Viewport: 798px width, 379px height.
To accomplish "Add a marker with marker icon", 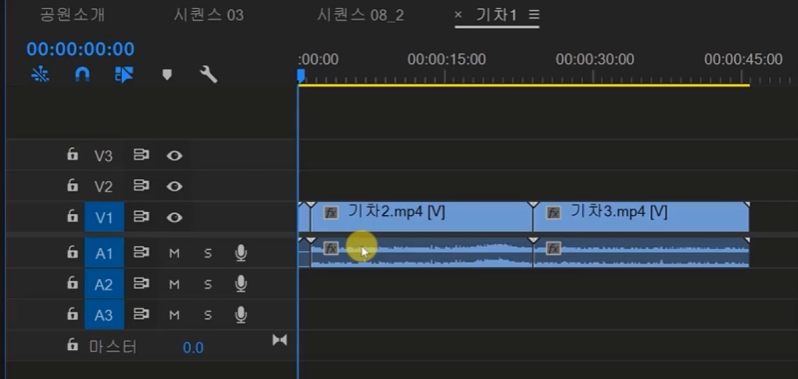I will [x=167, y=75].
